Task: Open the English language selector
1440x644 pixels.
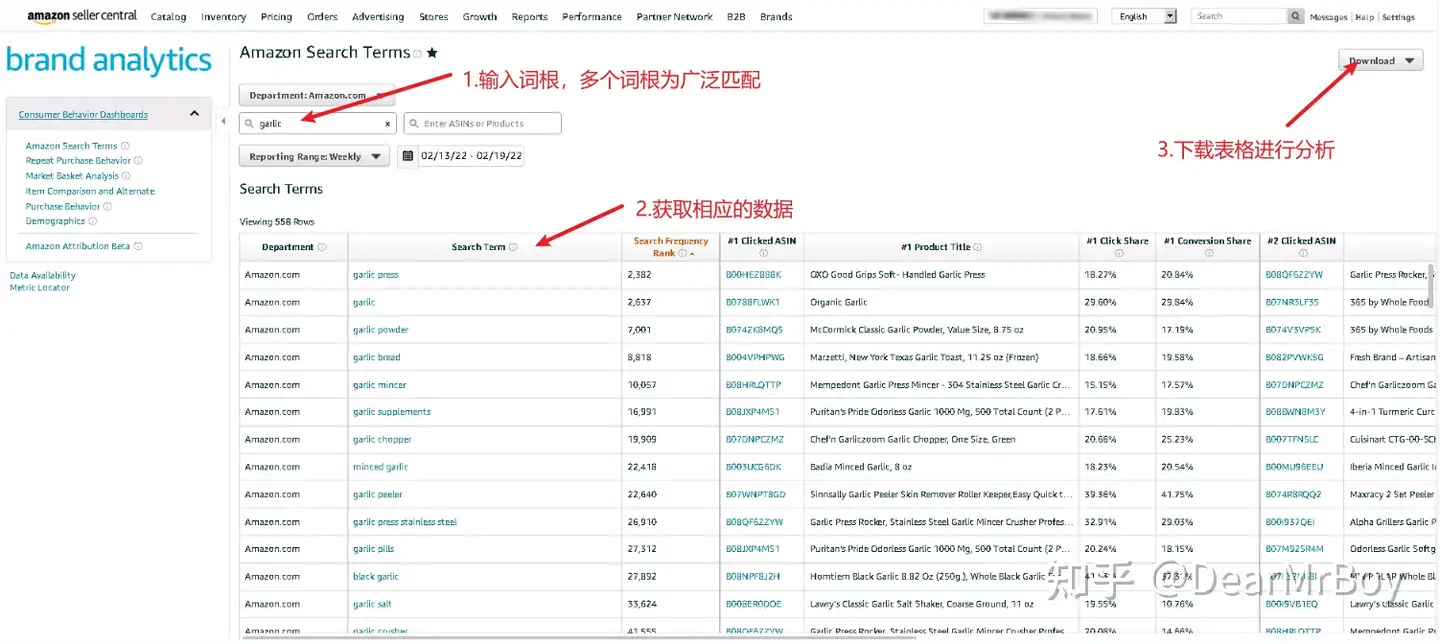Action: [x=1145, y=16]
